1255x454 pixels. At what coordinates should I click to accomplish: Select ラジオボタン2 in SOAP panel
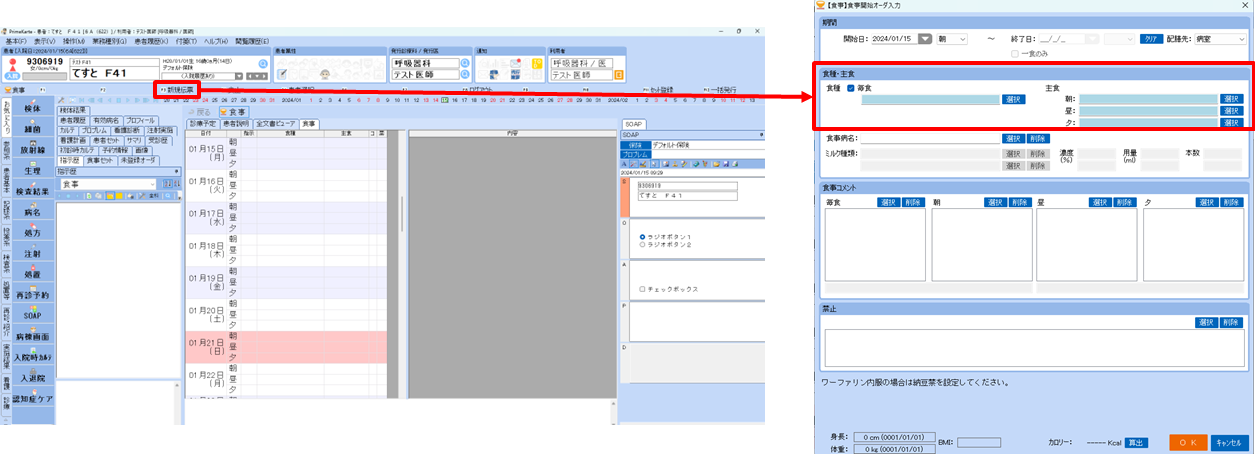click(643, 244)
